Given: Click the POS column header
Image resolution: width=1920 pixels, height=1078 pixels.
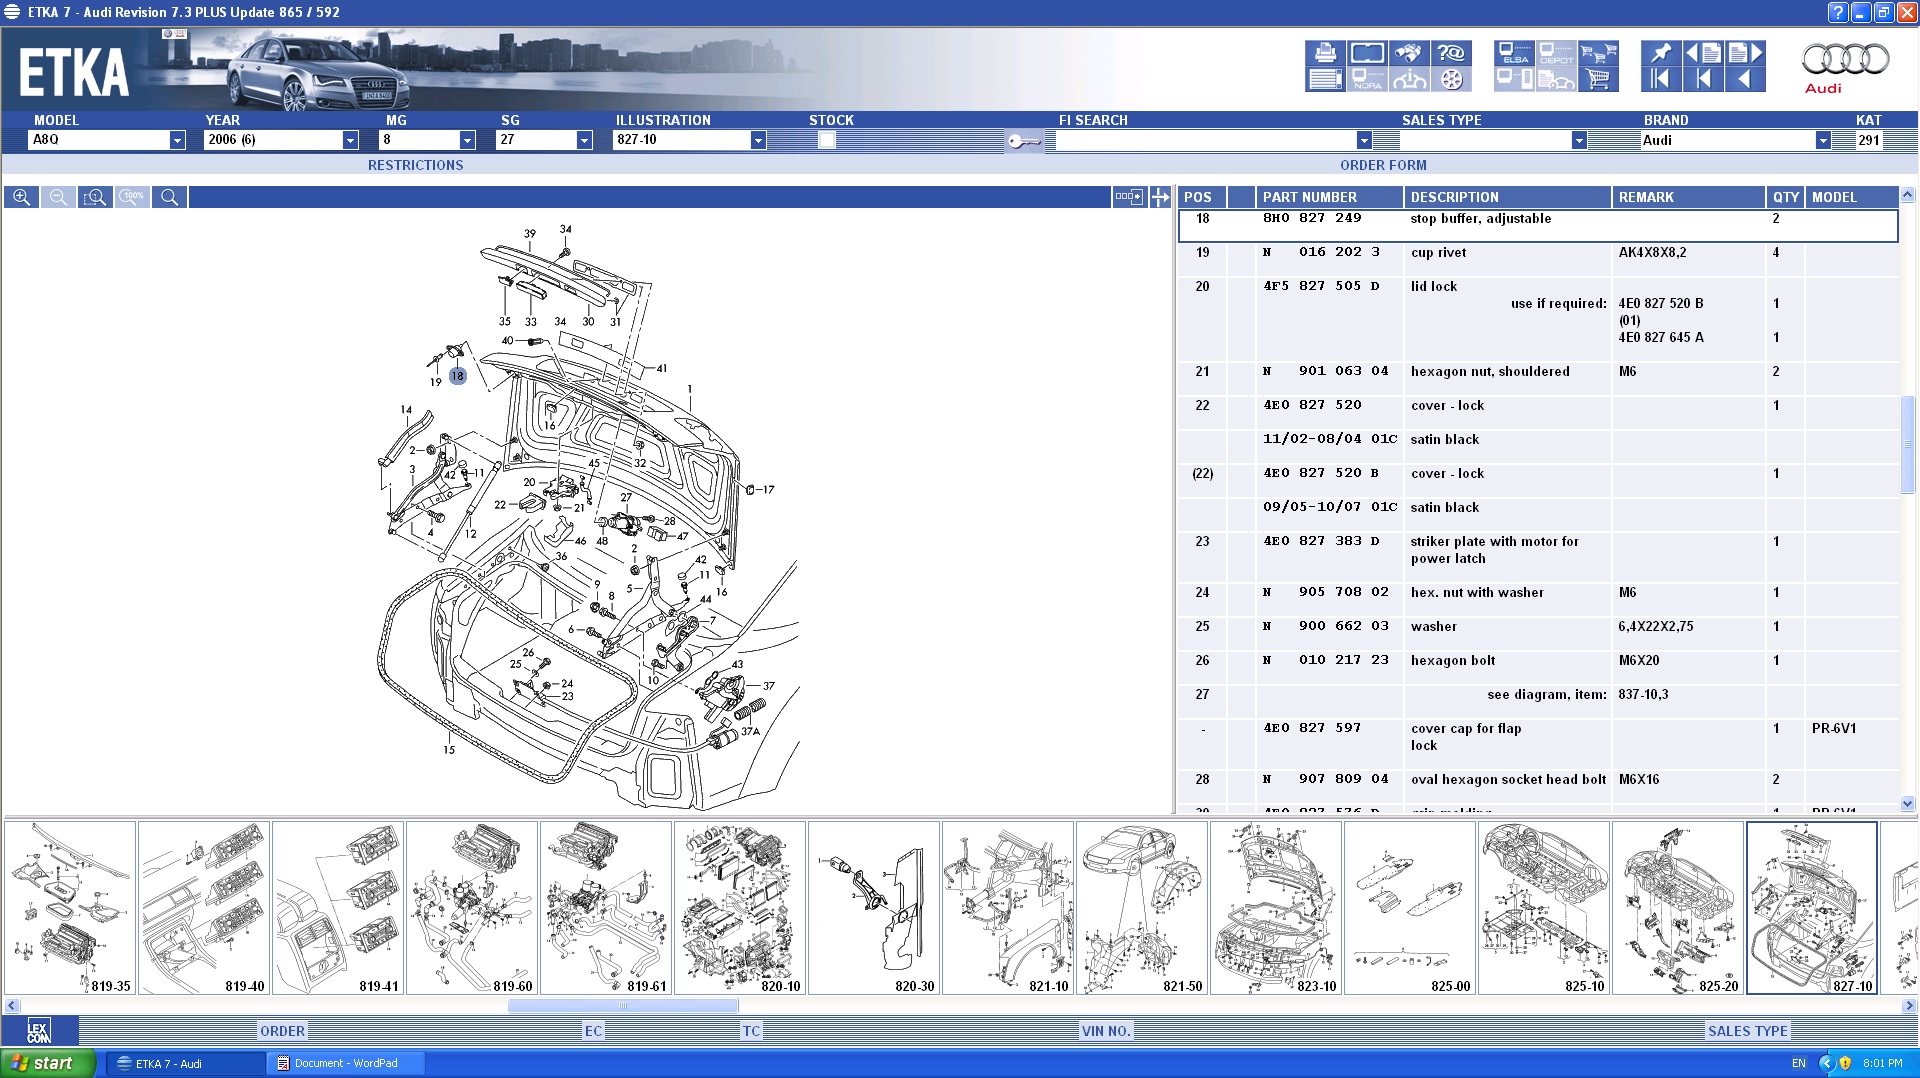Looking at the screenshot, I should (1202, 197).
